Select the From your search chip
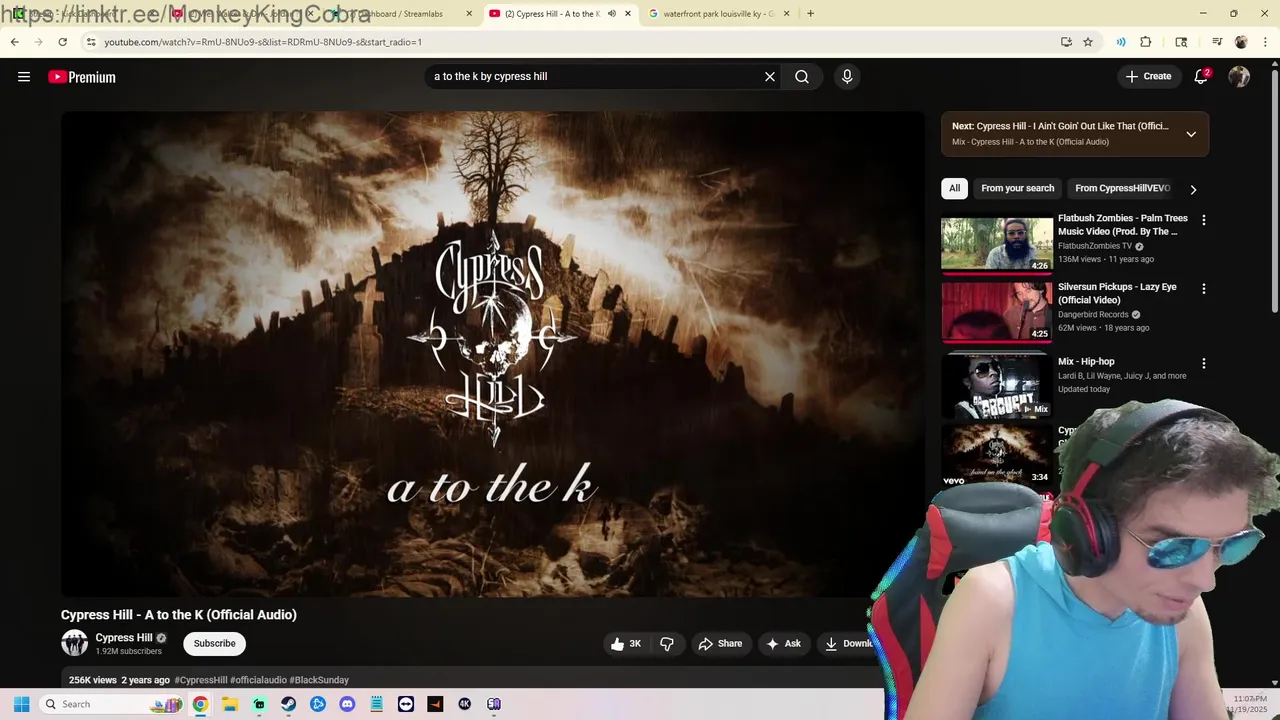1280x720 pixels. [x=1018, y=188]
